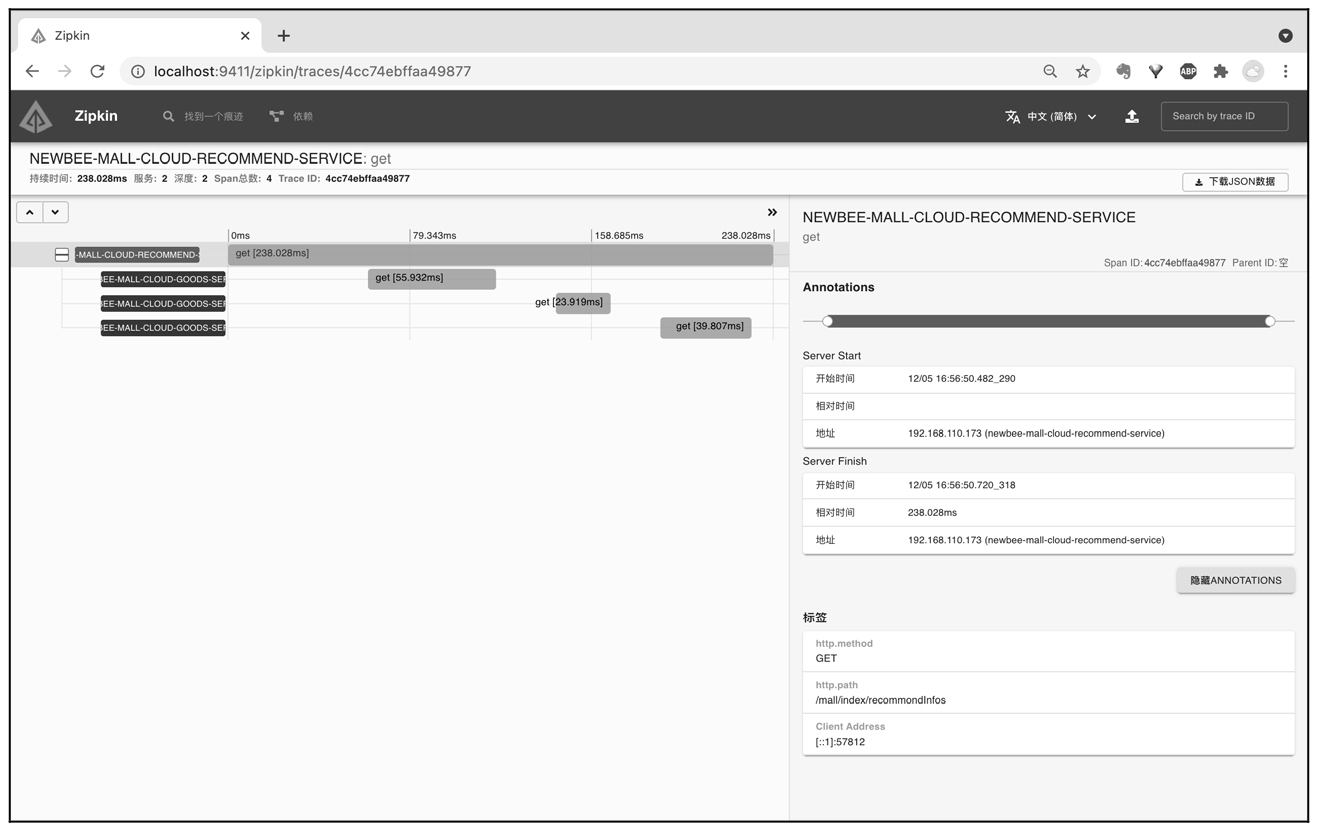Open the Extensions puzzle icon

(1220, 71)
